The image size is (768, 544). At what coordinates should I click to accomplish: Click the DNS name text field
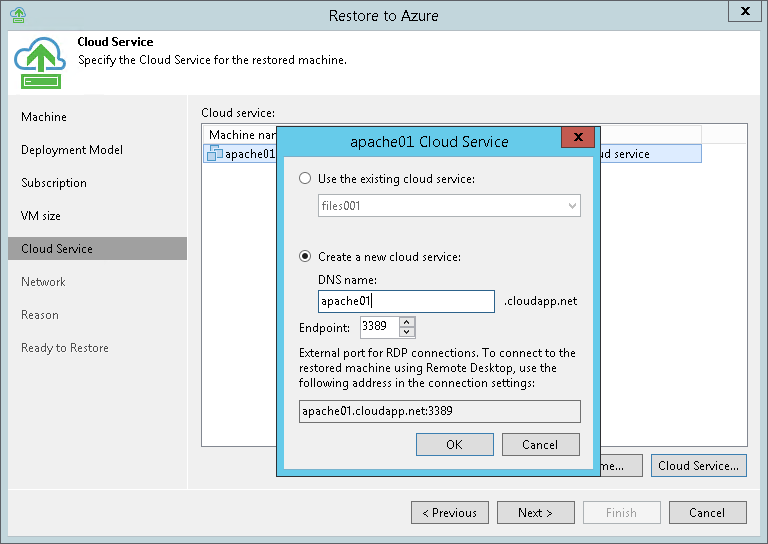[x=406, y=301]
